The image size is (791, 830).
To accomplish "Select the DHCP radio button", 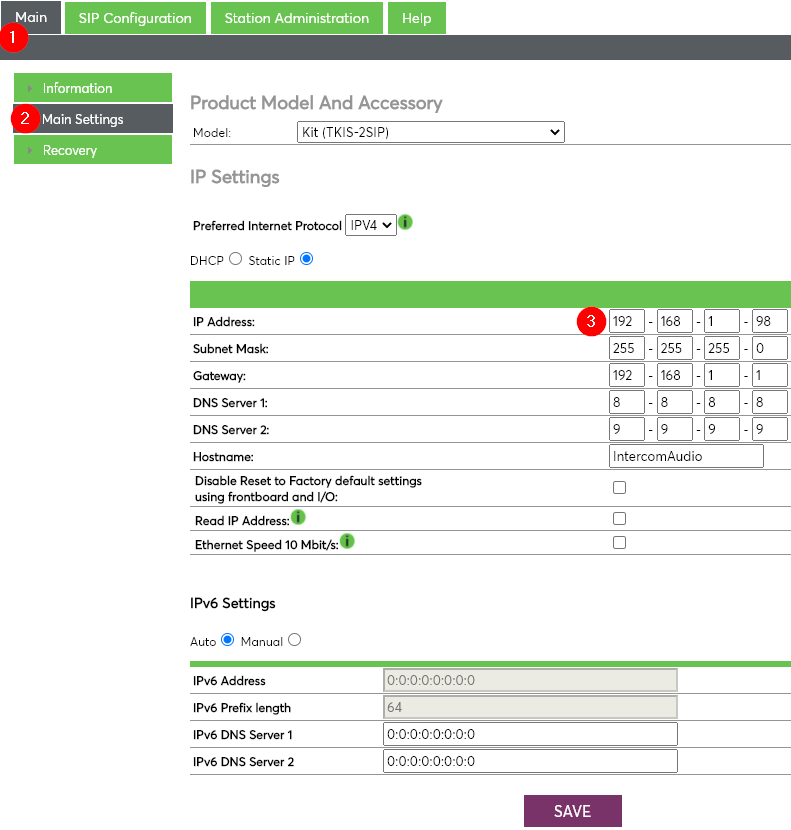I will click(x=236, y=259).
